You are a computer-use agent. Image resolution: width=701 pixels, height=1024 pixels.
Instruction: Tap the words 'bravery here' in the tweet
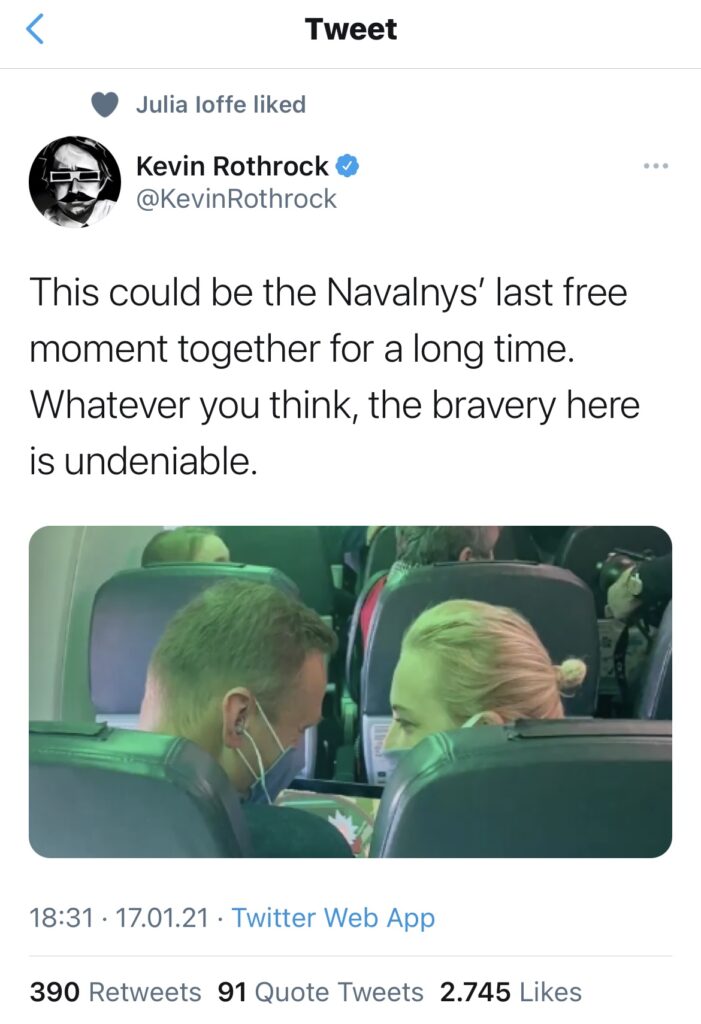[536, 406]
